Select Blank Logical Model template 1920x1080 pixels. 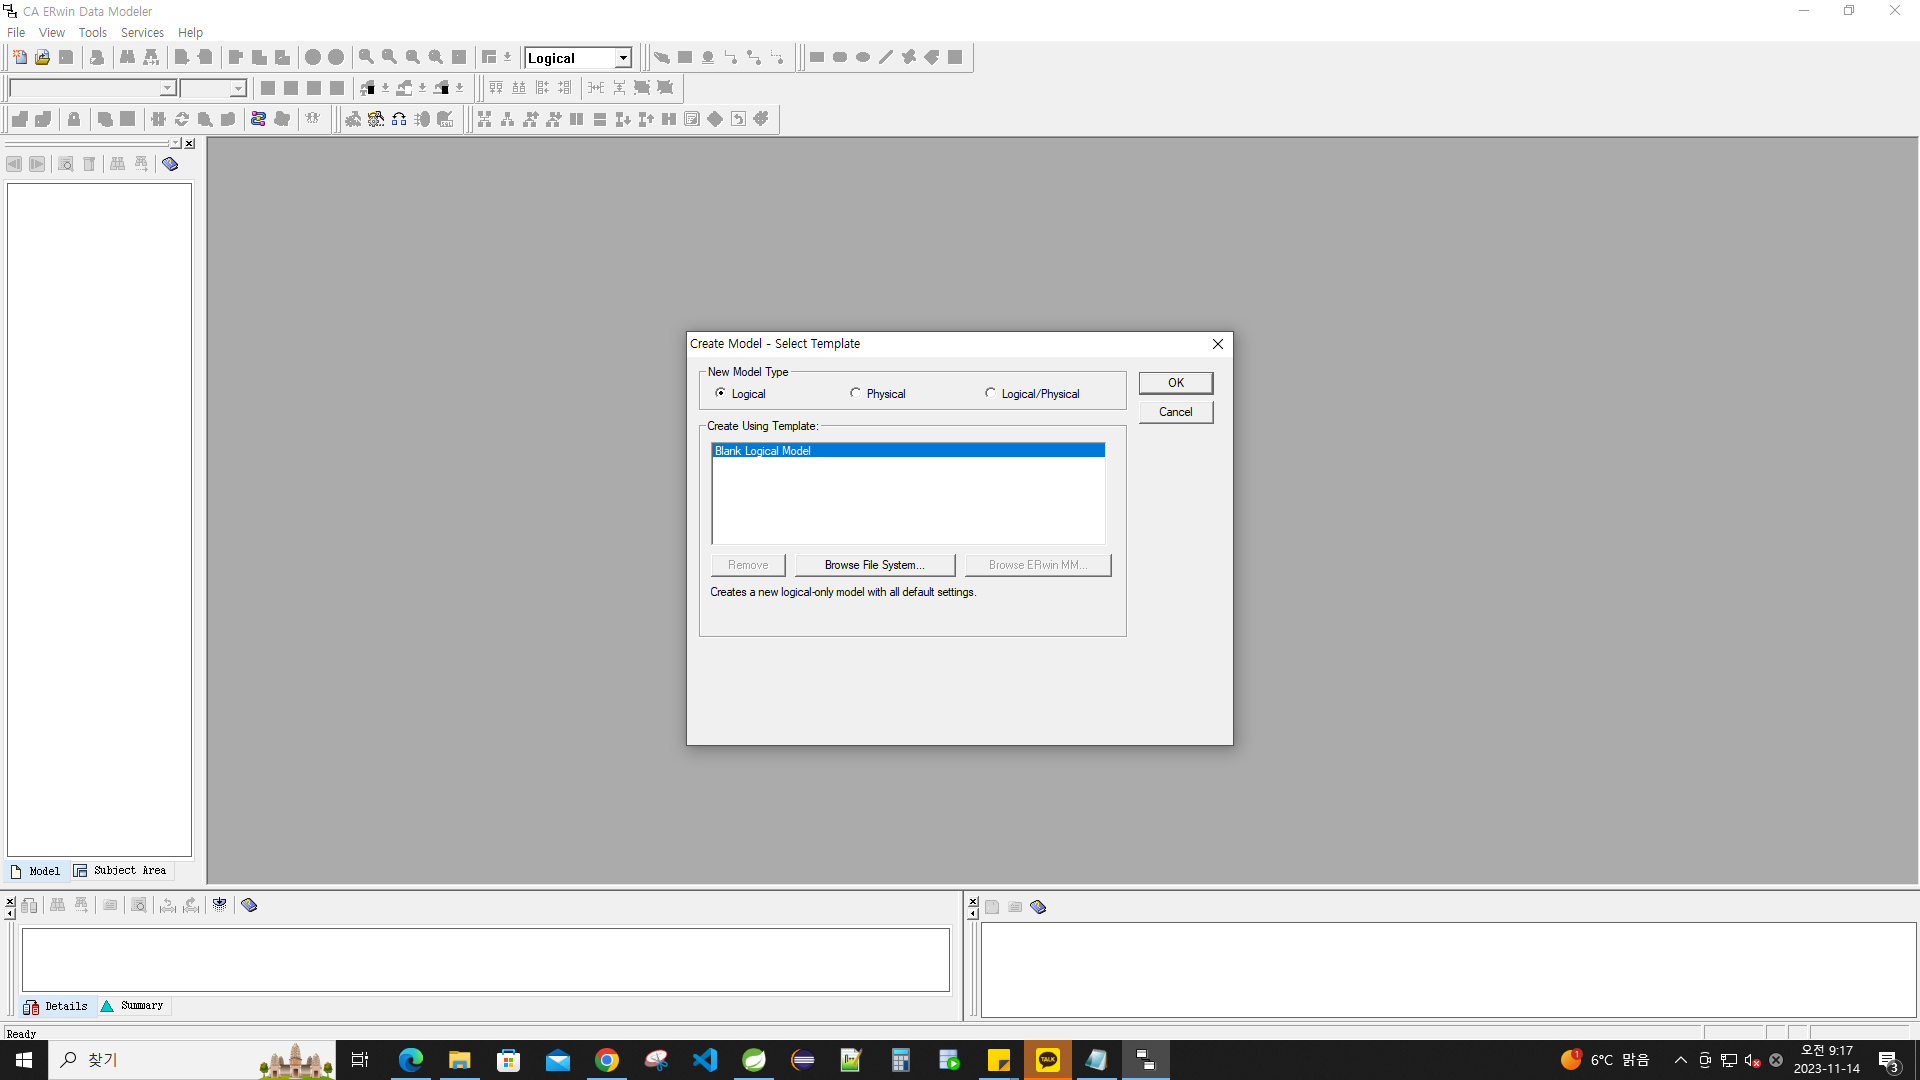coord(909,450)
